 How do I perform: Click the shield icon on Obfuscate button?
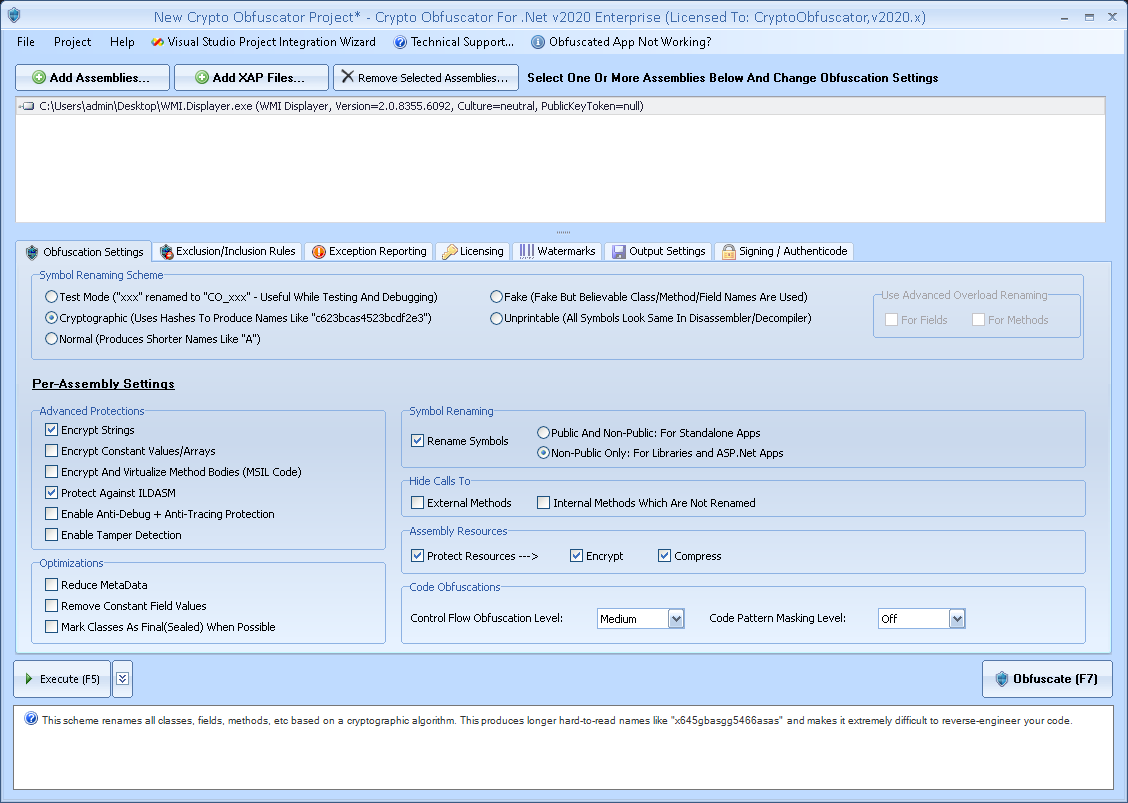1001,679
